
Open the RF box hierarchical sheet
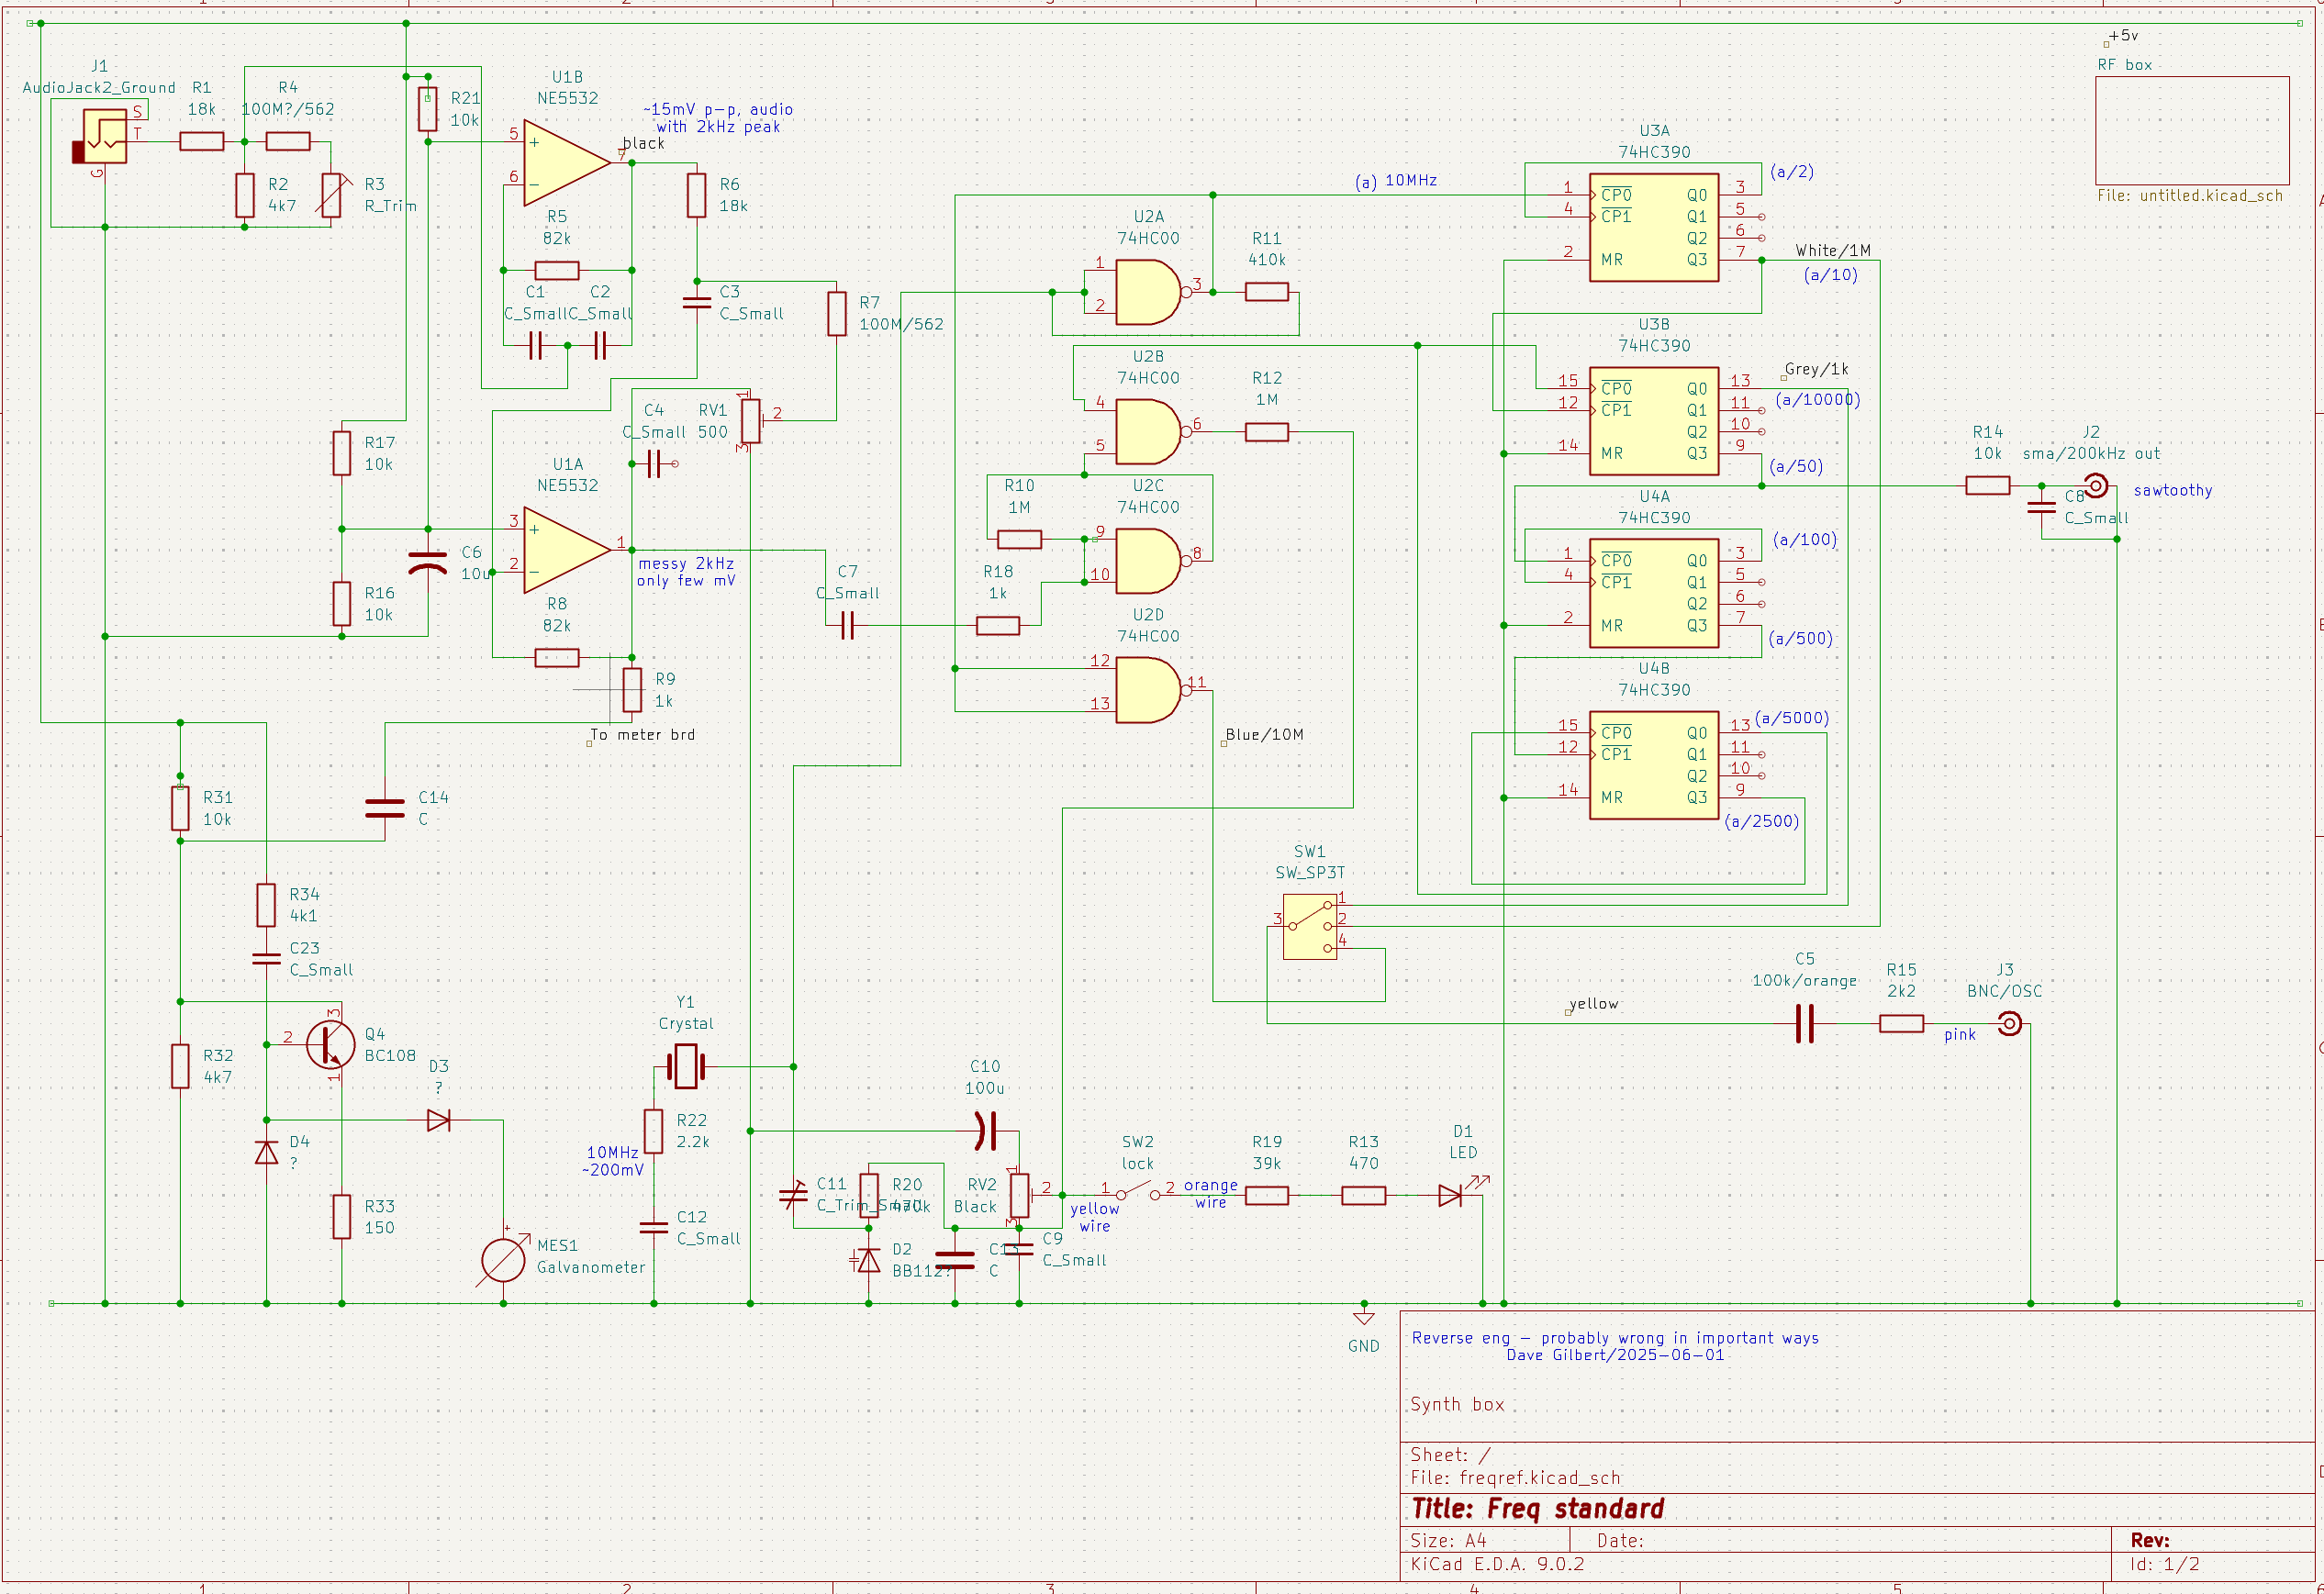point(2192,130)
